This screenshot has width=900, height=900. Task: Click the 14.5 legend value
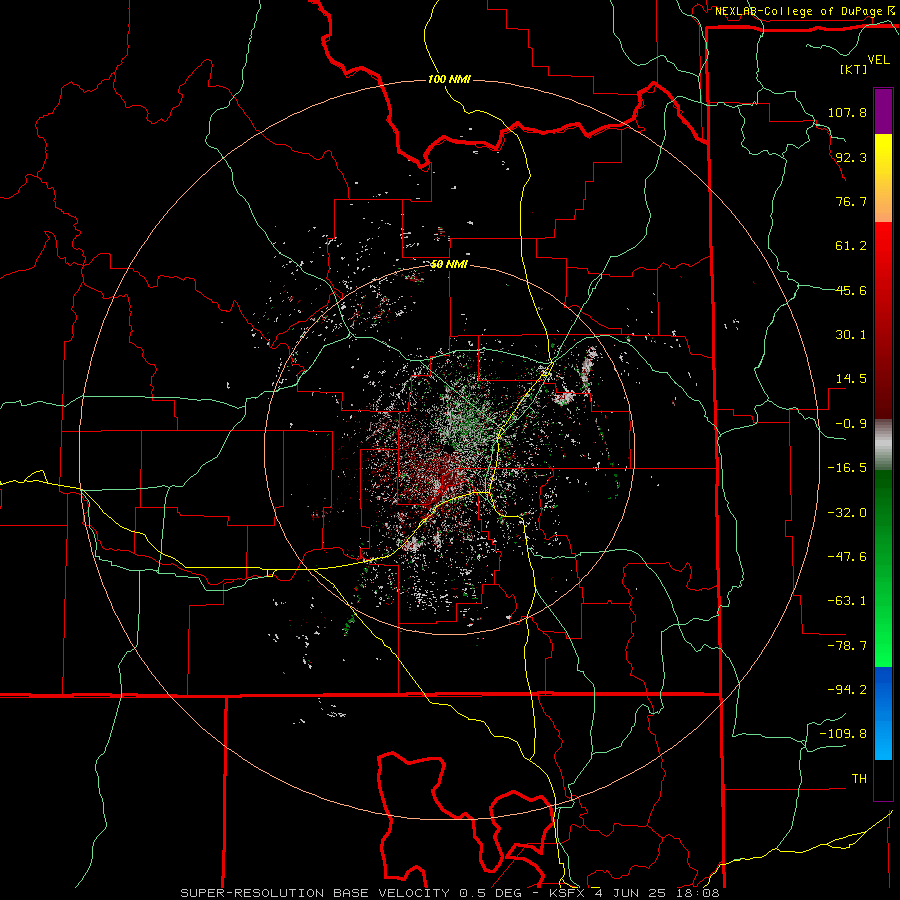(x=851, y=379)
